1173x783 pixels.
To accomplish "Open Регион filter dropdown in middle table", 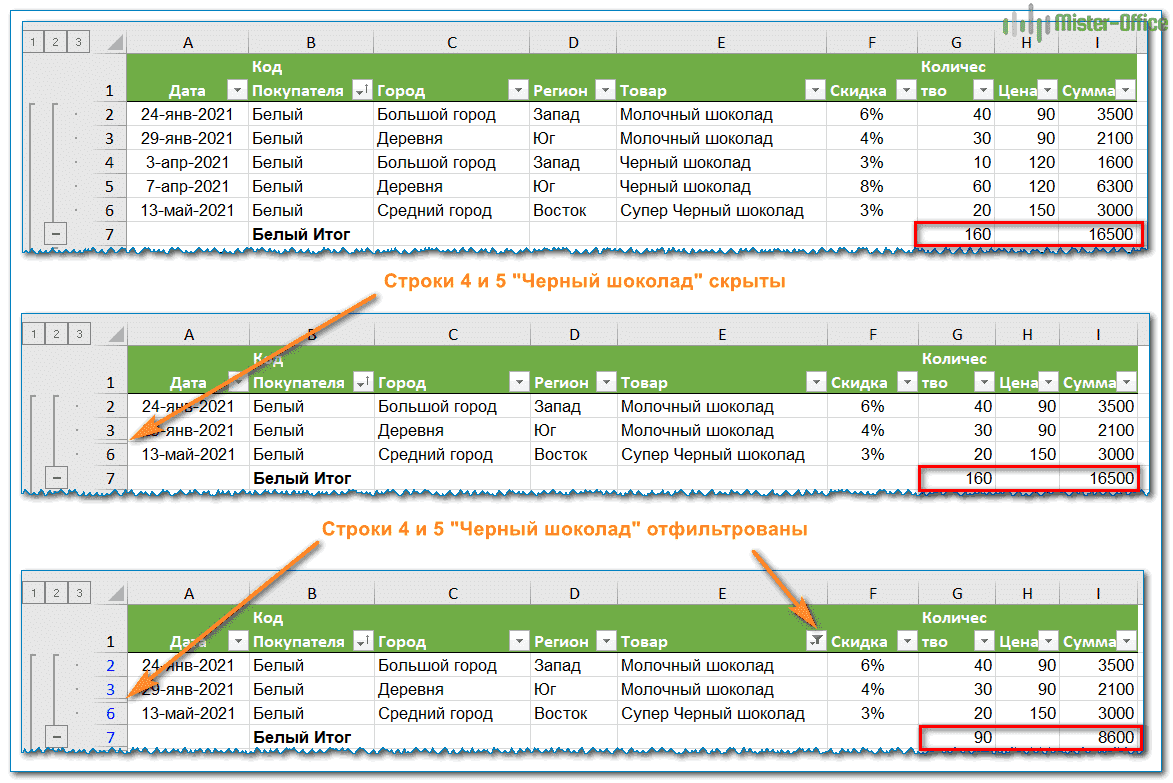I will click(x=605, y=383).
